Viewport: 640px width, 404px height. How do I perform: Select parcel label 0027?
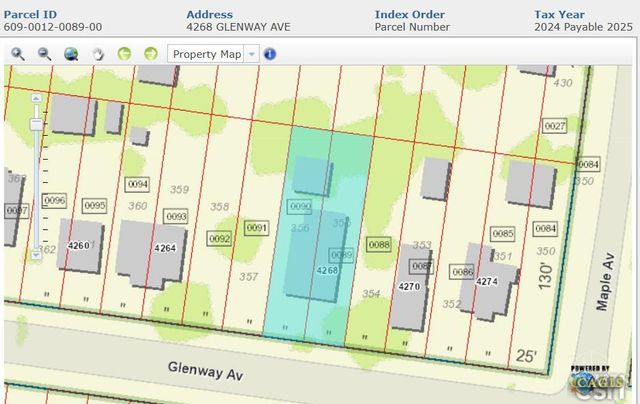pyautogui.click(x=554, y=125)
